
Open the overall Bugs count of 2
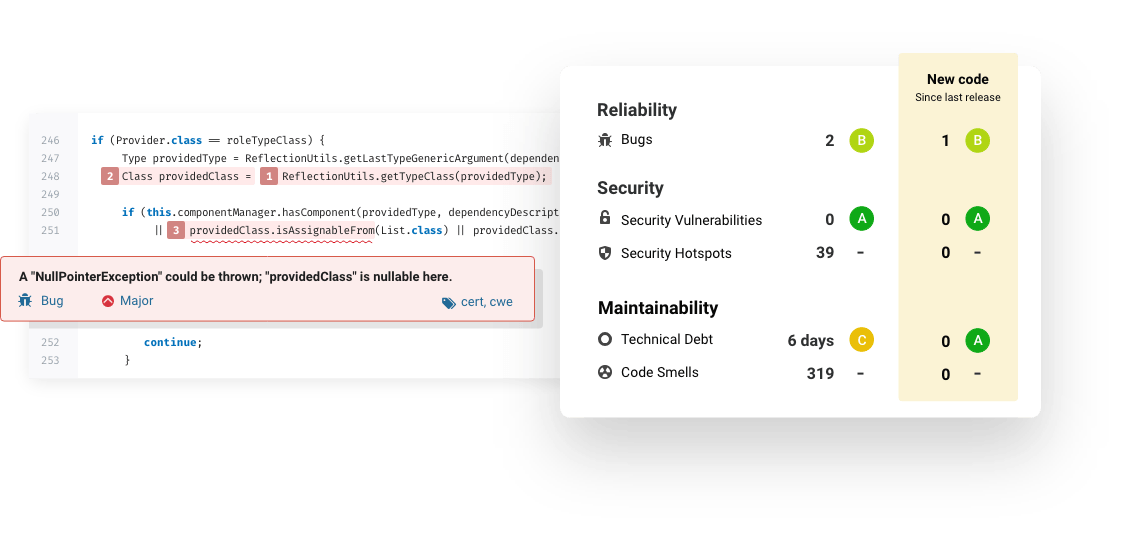click(830, 140)
